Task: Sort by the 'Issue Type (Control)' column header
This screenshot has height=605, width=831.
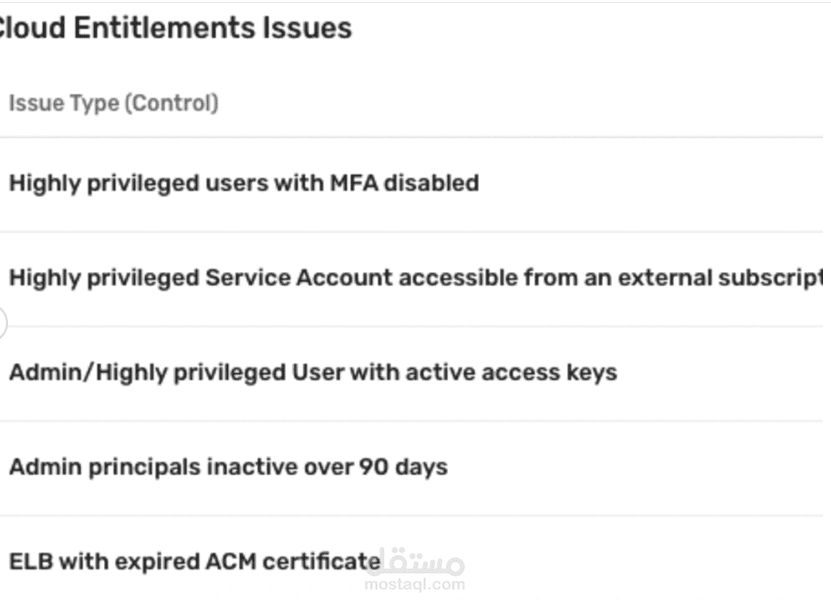Action: 113,103
